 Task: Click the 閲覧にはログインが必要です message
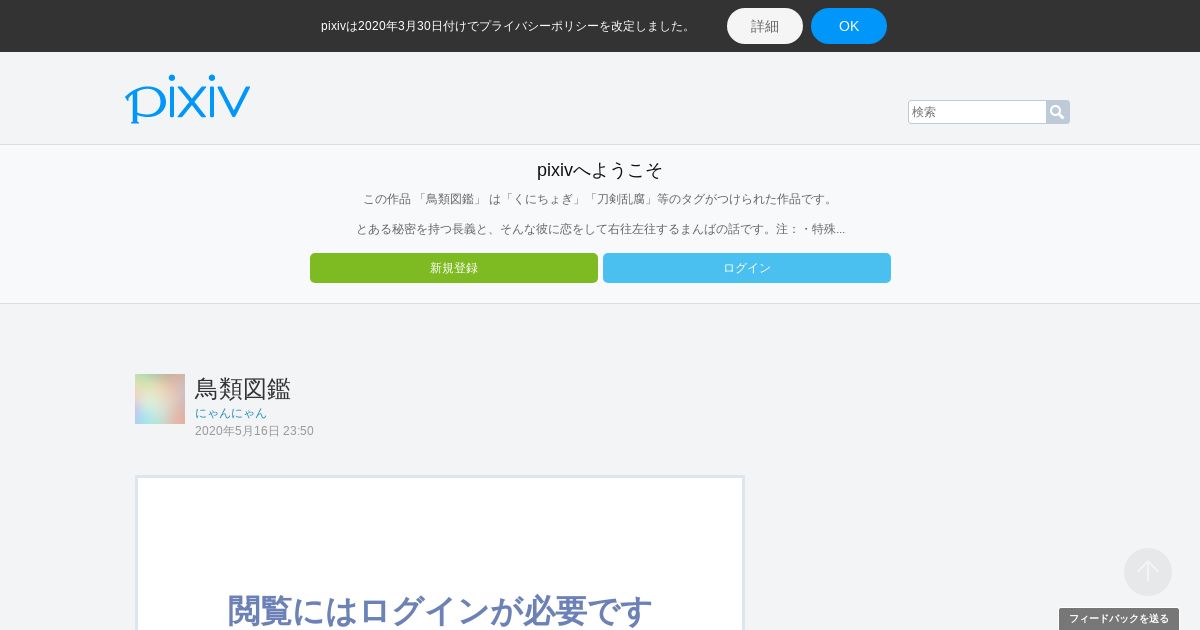[440, 610]
